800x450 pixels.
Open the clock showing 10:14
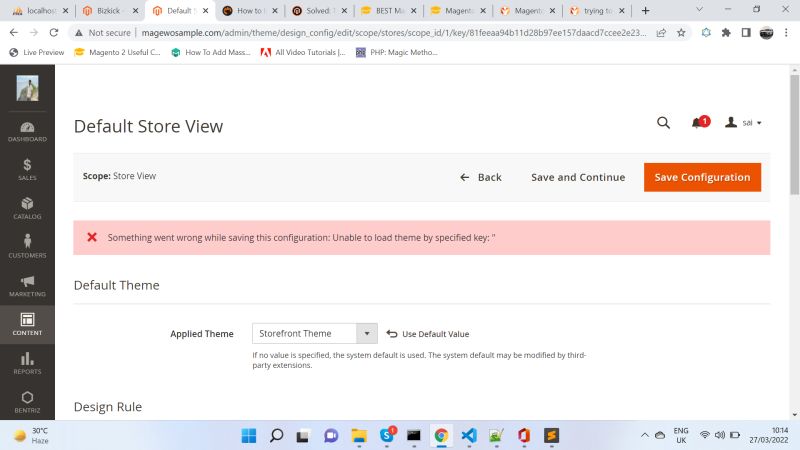(768, 435)
